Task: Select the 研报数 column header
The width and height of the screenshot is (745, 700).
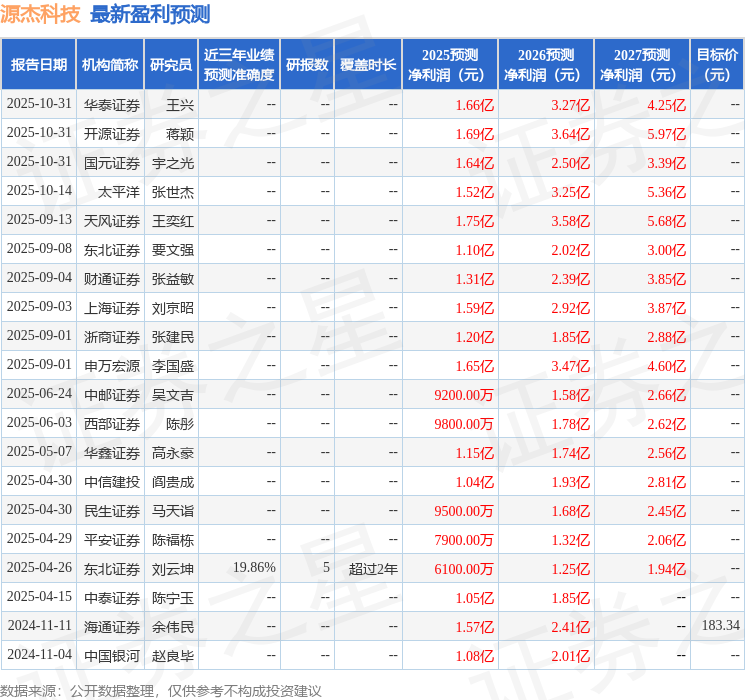Action: (307, 65)
